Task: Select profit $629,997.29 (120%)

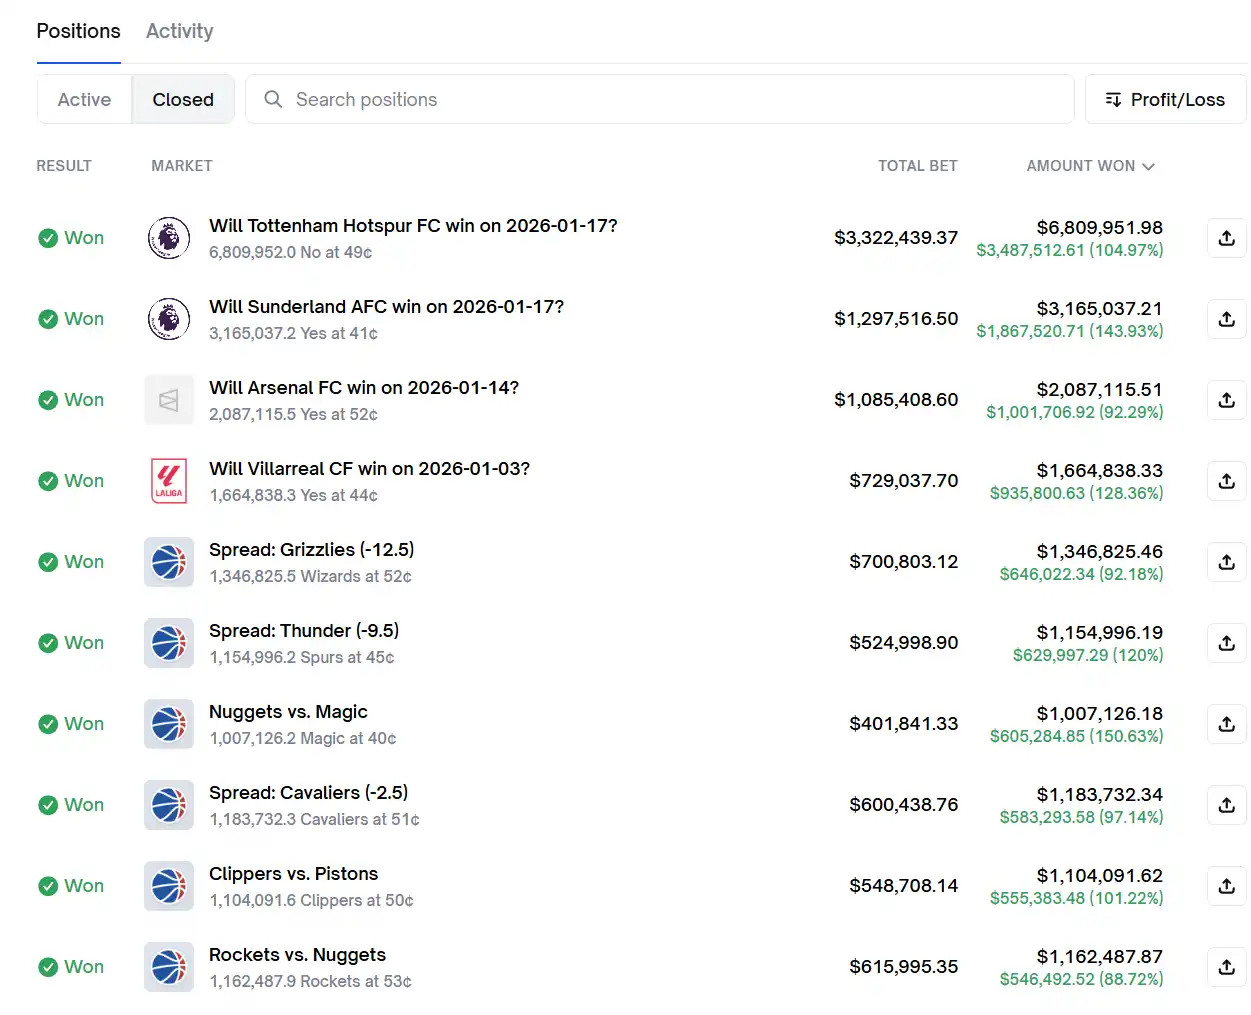Action: pyautogui.click(x=1088, y=655)
